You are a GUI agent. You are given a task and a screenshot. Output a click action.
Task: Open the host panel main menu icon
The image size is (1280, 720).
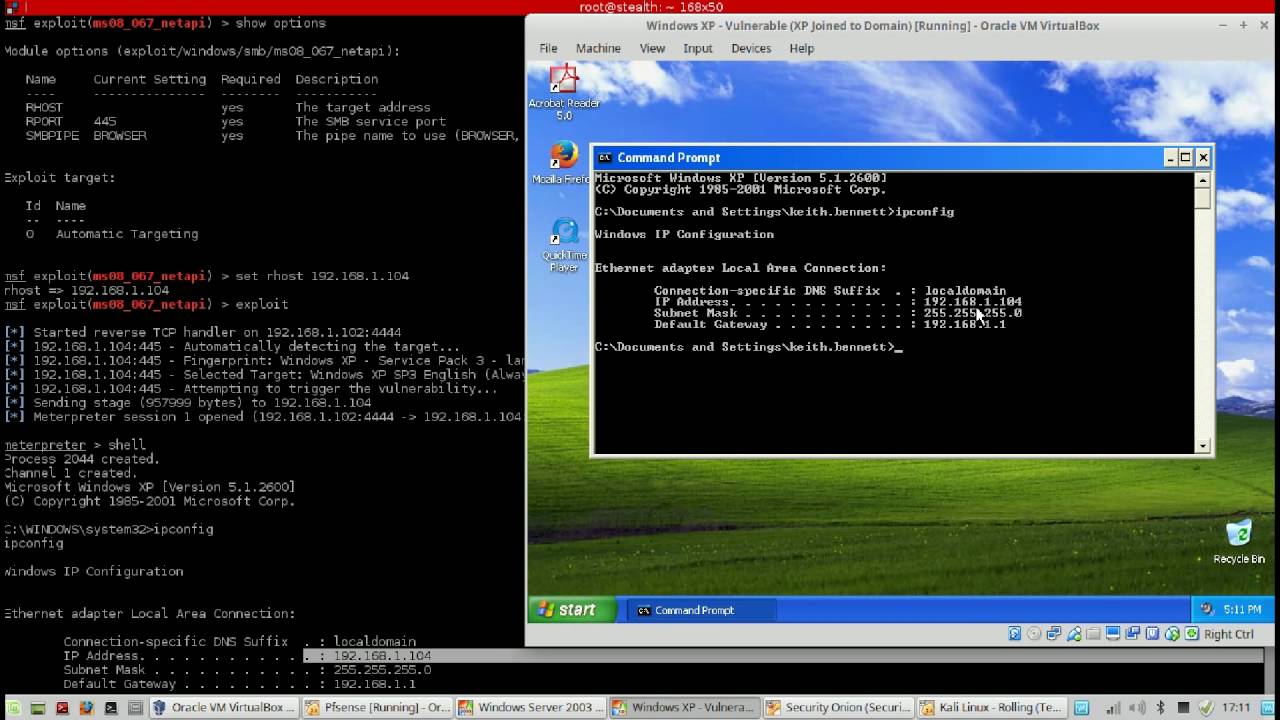point(12,707)
